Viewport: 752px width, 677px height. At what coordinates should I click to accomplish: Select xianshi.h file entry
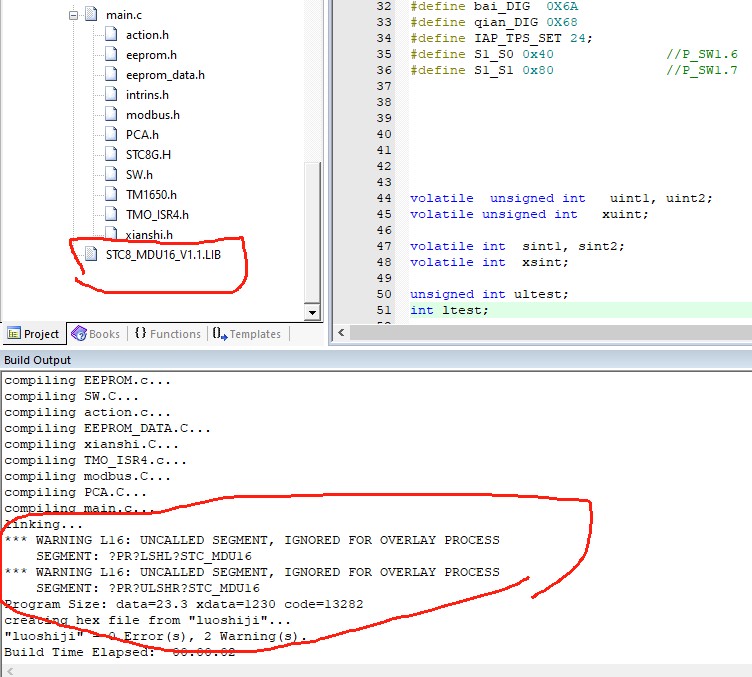click(149, 235)
